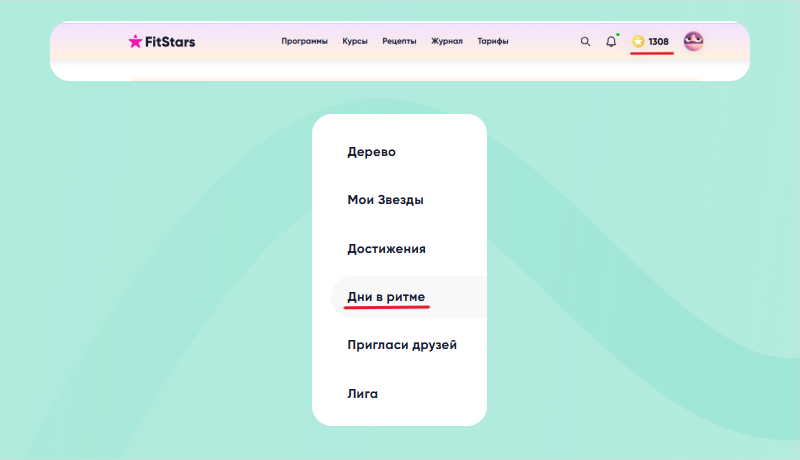Click the green notification dot on bell
The height and width of the screenshot is (460, 800).
point(618,35)
